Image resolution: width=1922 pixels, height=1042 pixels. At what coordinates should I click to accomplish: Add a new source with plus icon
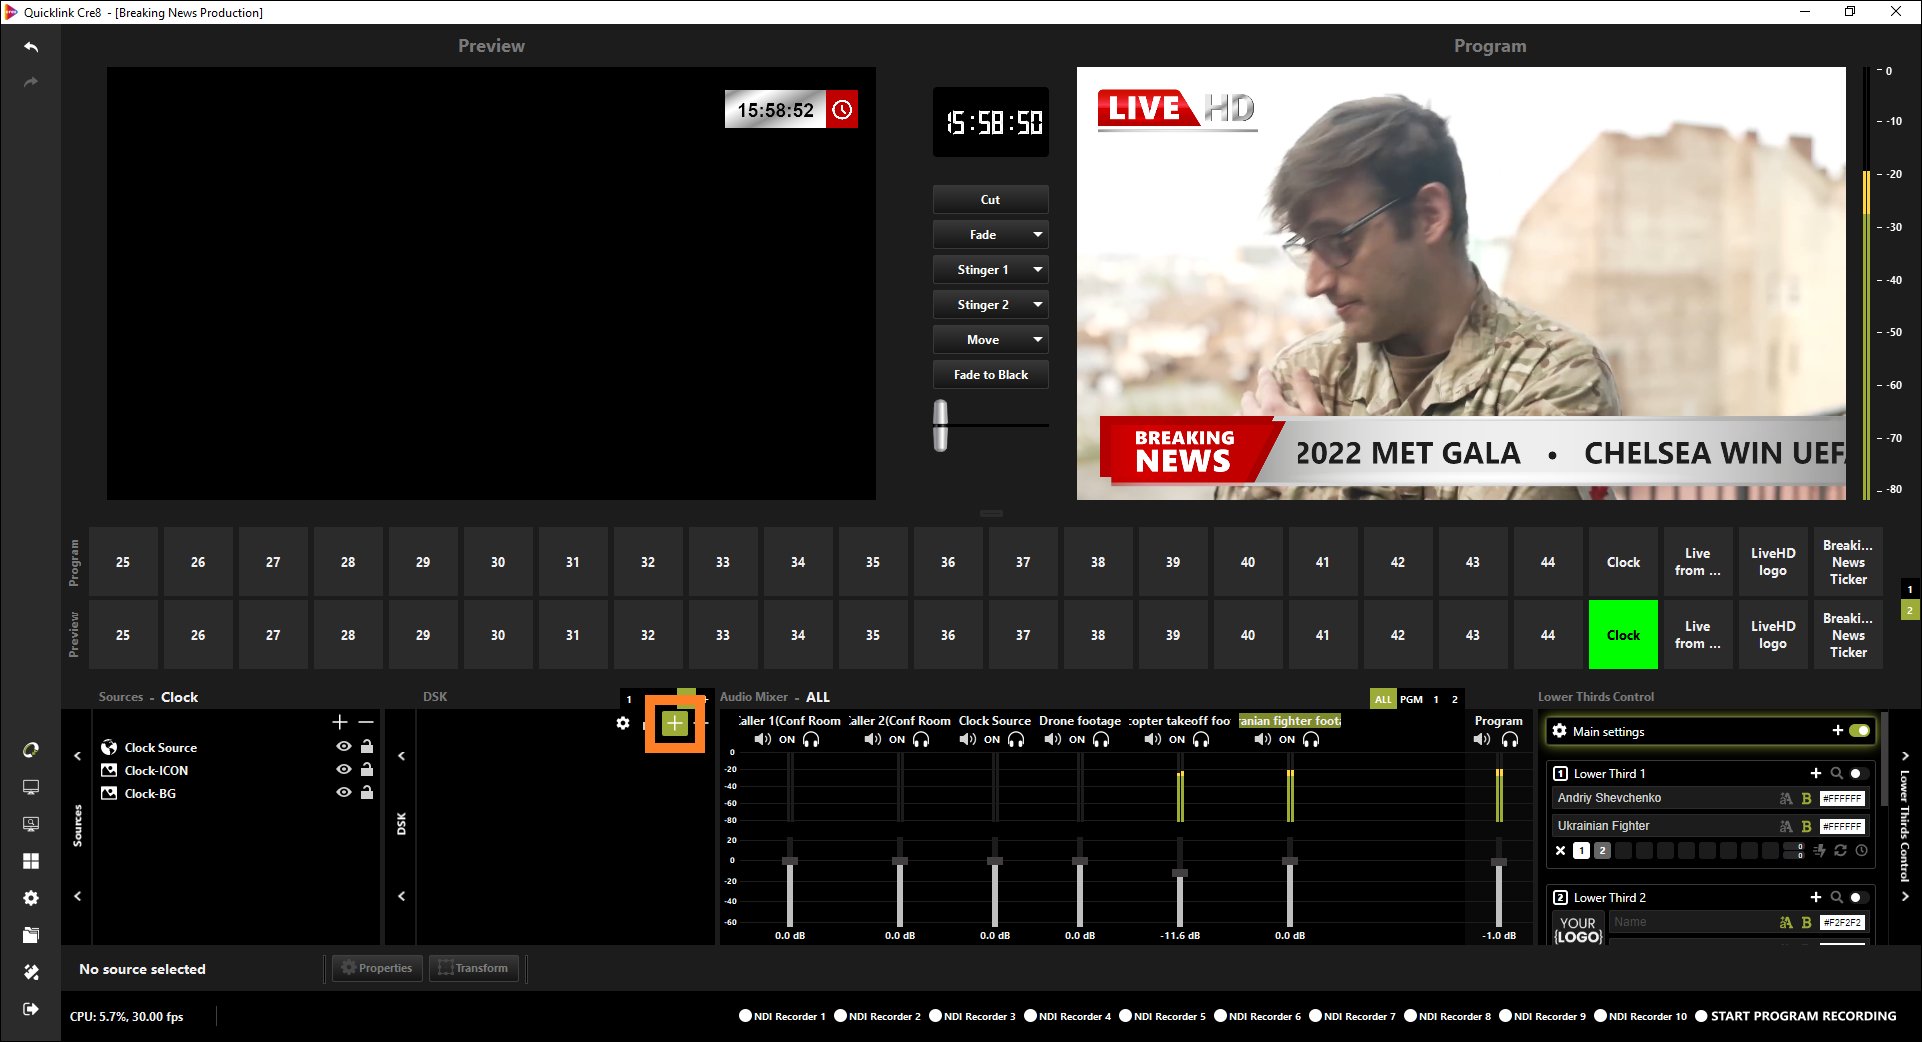click(x=340, y=722)
